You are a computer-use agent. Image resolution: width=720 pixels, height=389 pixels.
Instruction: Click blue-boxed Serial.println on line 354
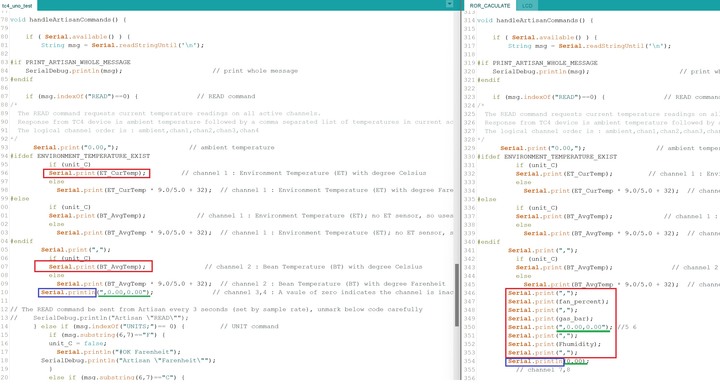[x=535, y=361]
